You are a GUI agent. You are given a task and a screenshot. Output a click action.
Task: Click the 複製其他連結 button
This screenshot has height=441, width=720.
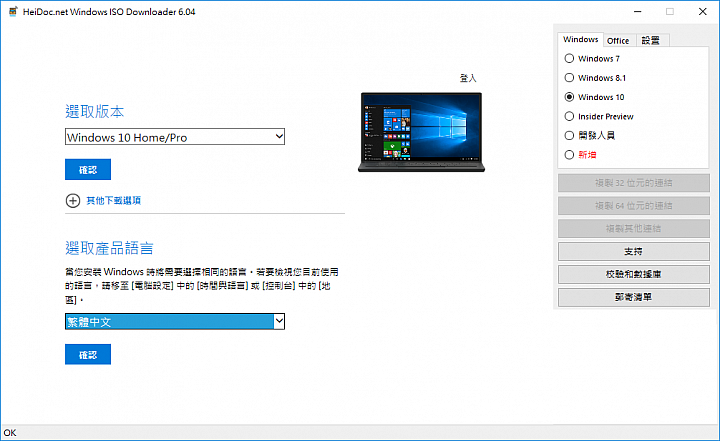[x=634, y=228]
